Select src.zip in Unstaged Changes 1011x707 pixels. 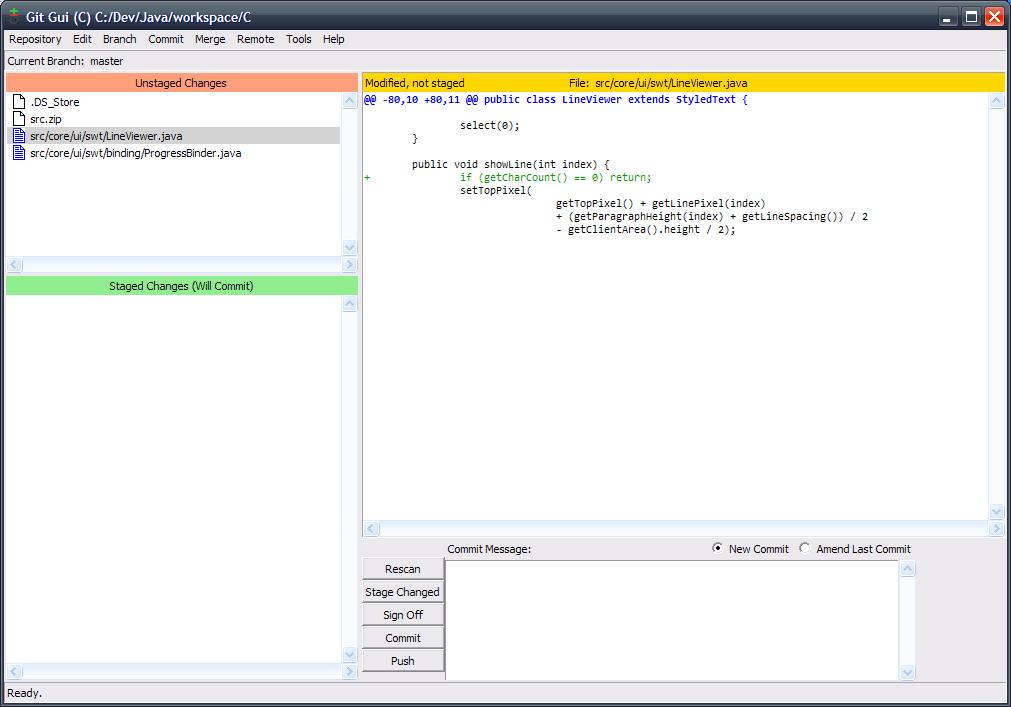[x=46, y=119]
